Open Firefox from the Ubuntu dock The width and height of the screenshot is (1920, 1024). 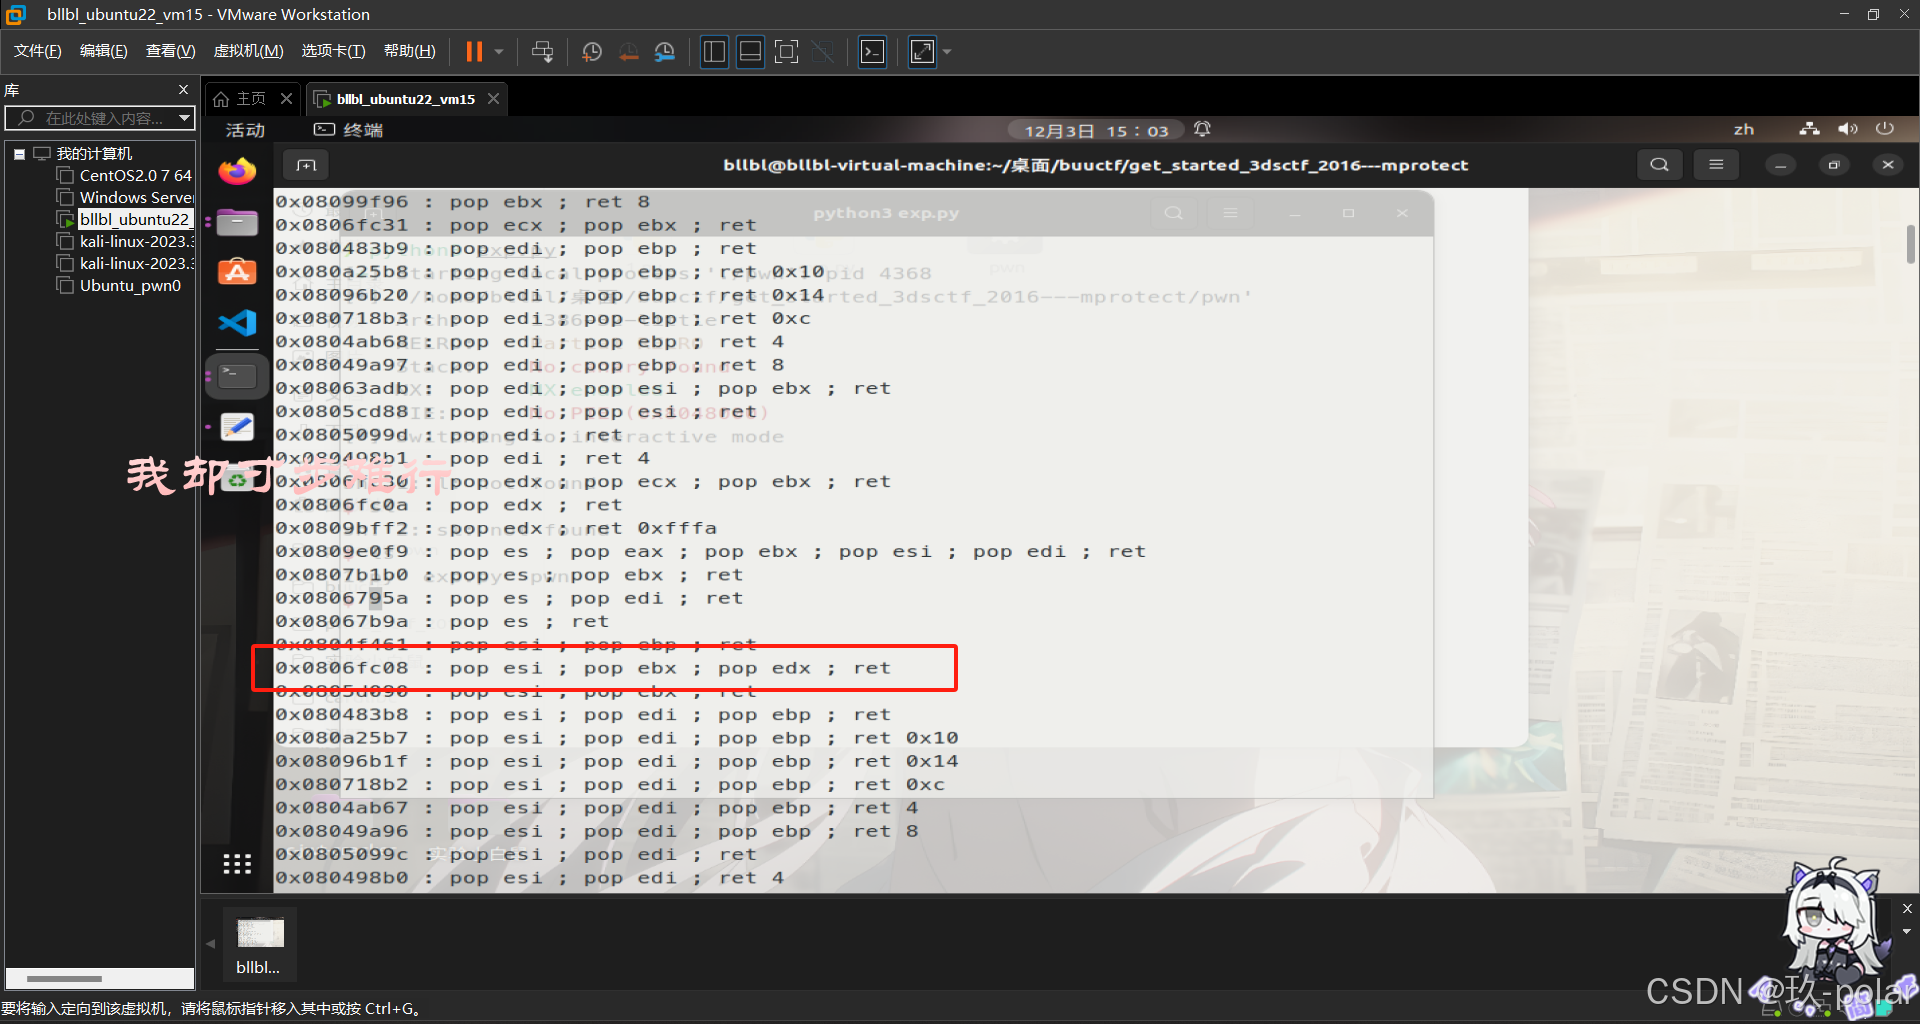[x=236, y=171]
